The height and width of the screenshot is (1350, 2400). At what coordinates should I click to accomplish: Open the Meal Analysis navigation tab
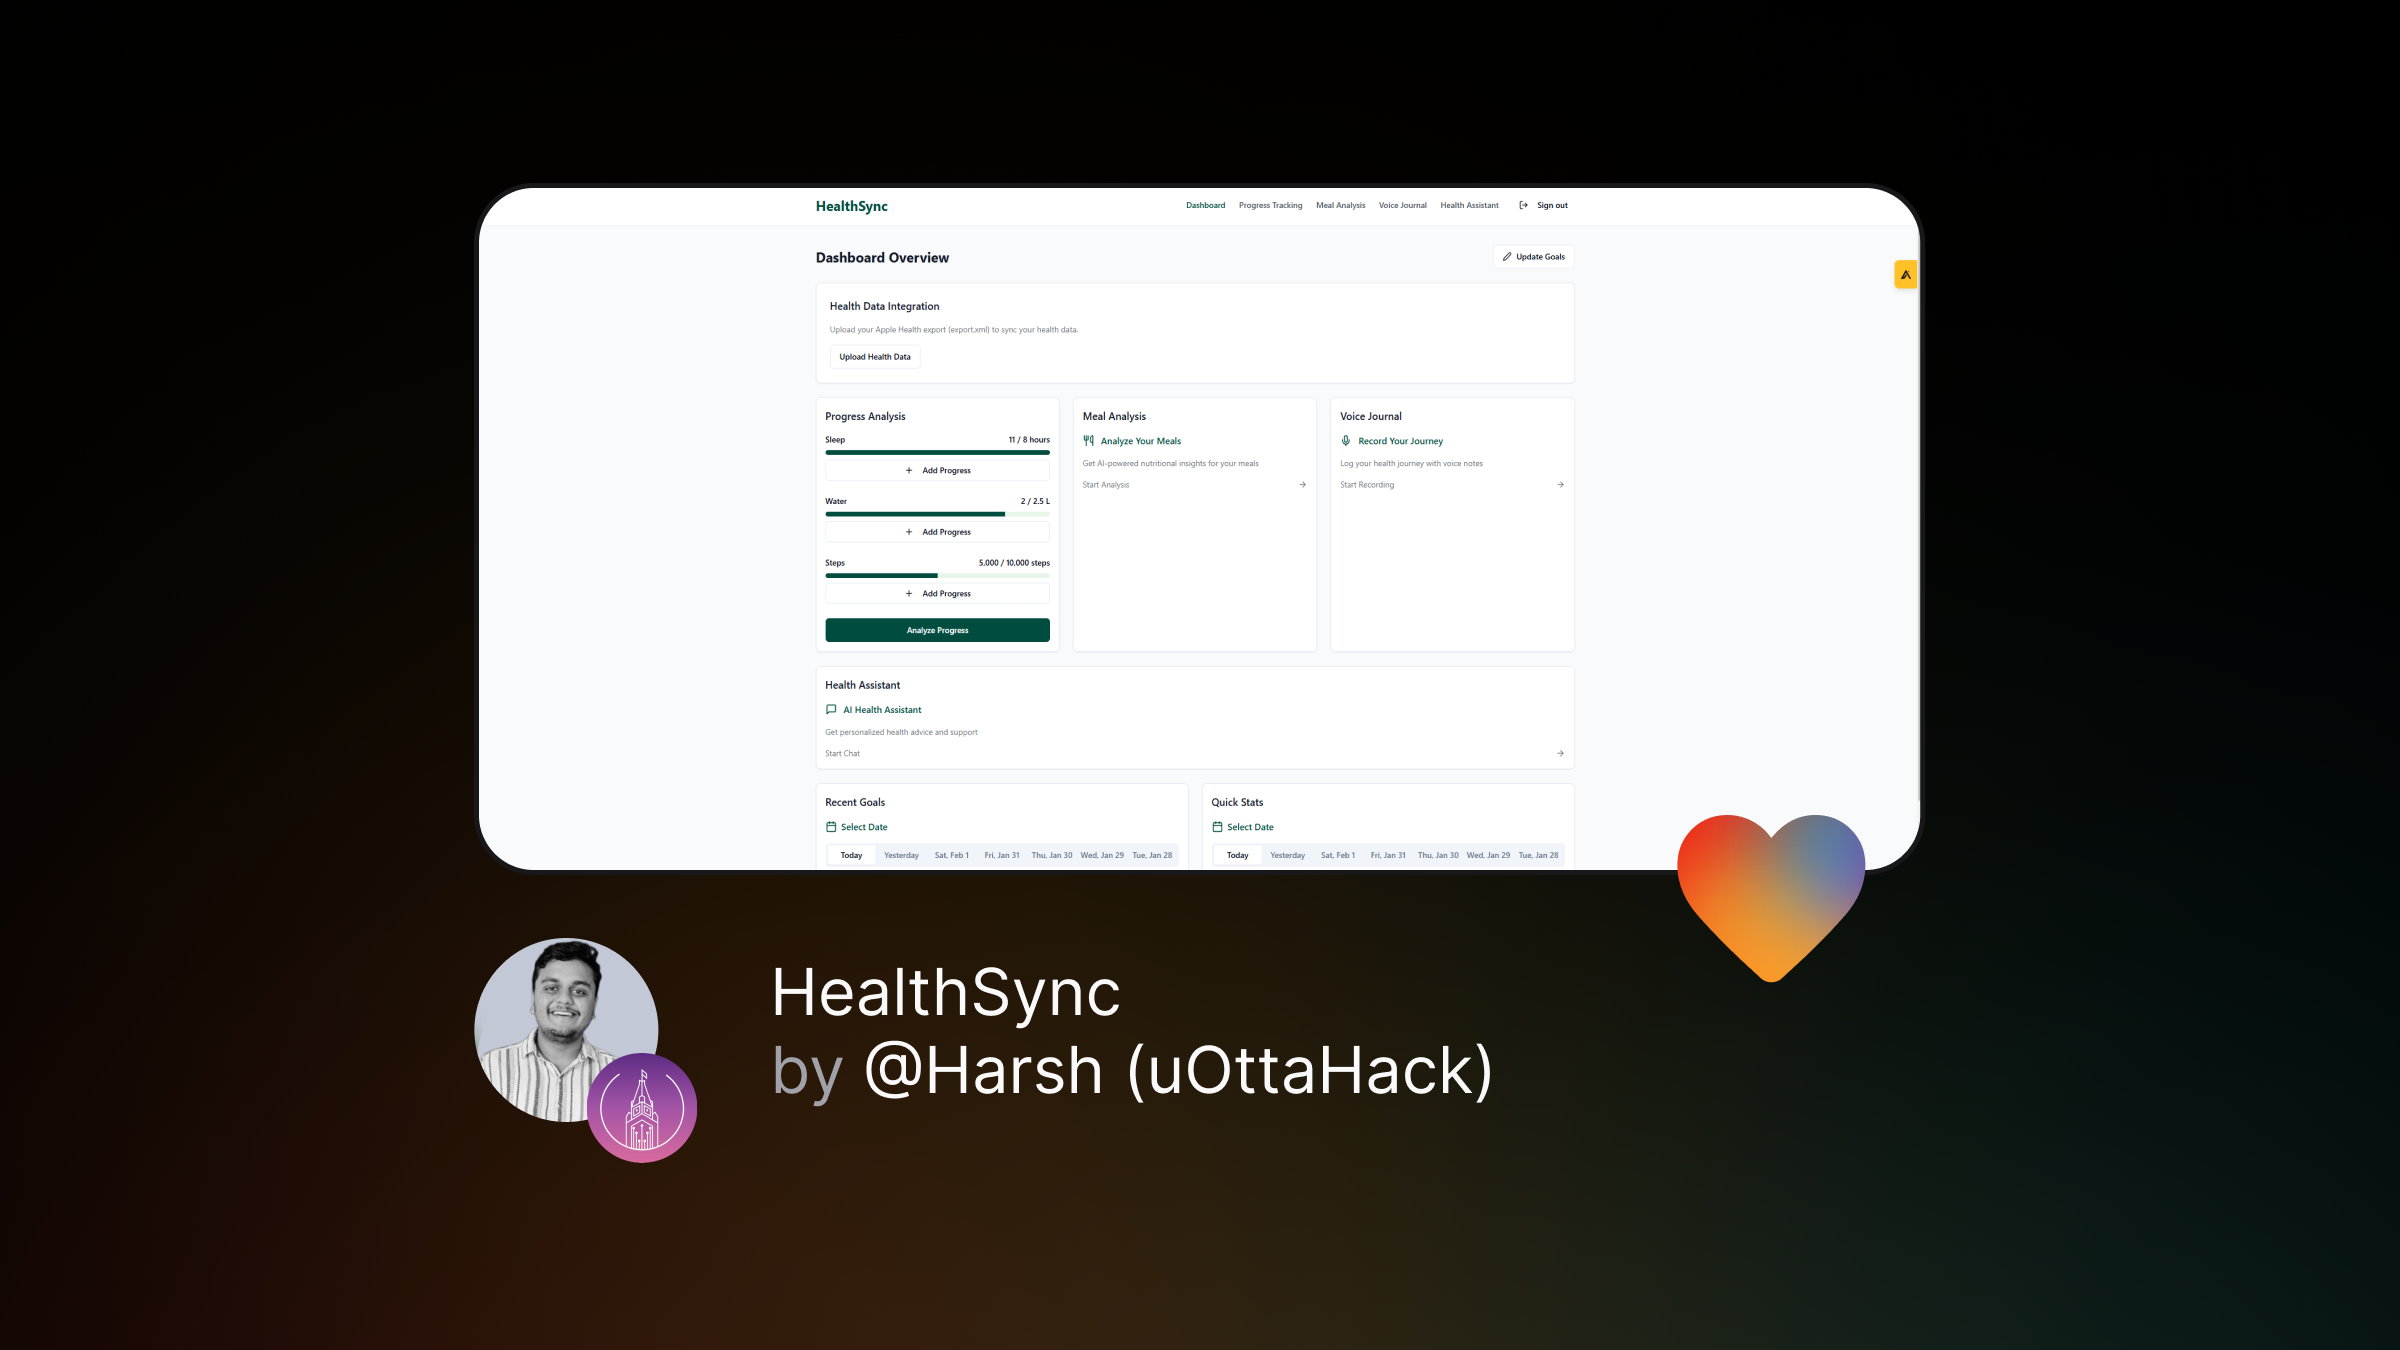point(1340,204)
